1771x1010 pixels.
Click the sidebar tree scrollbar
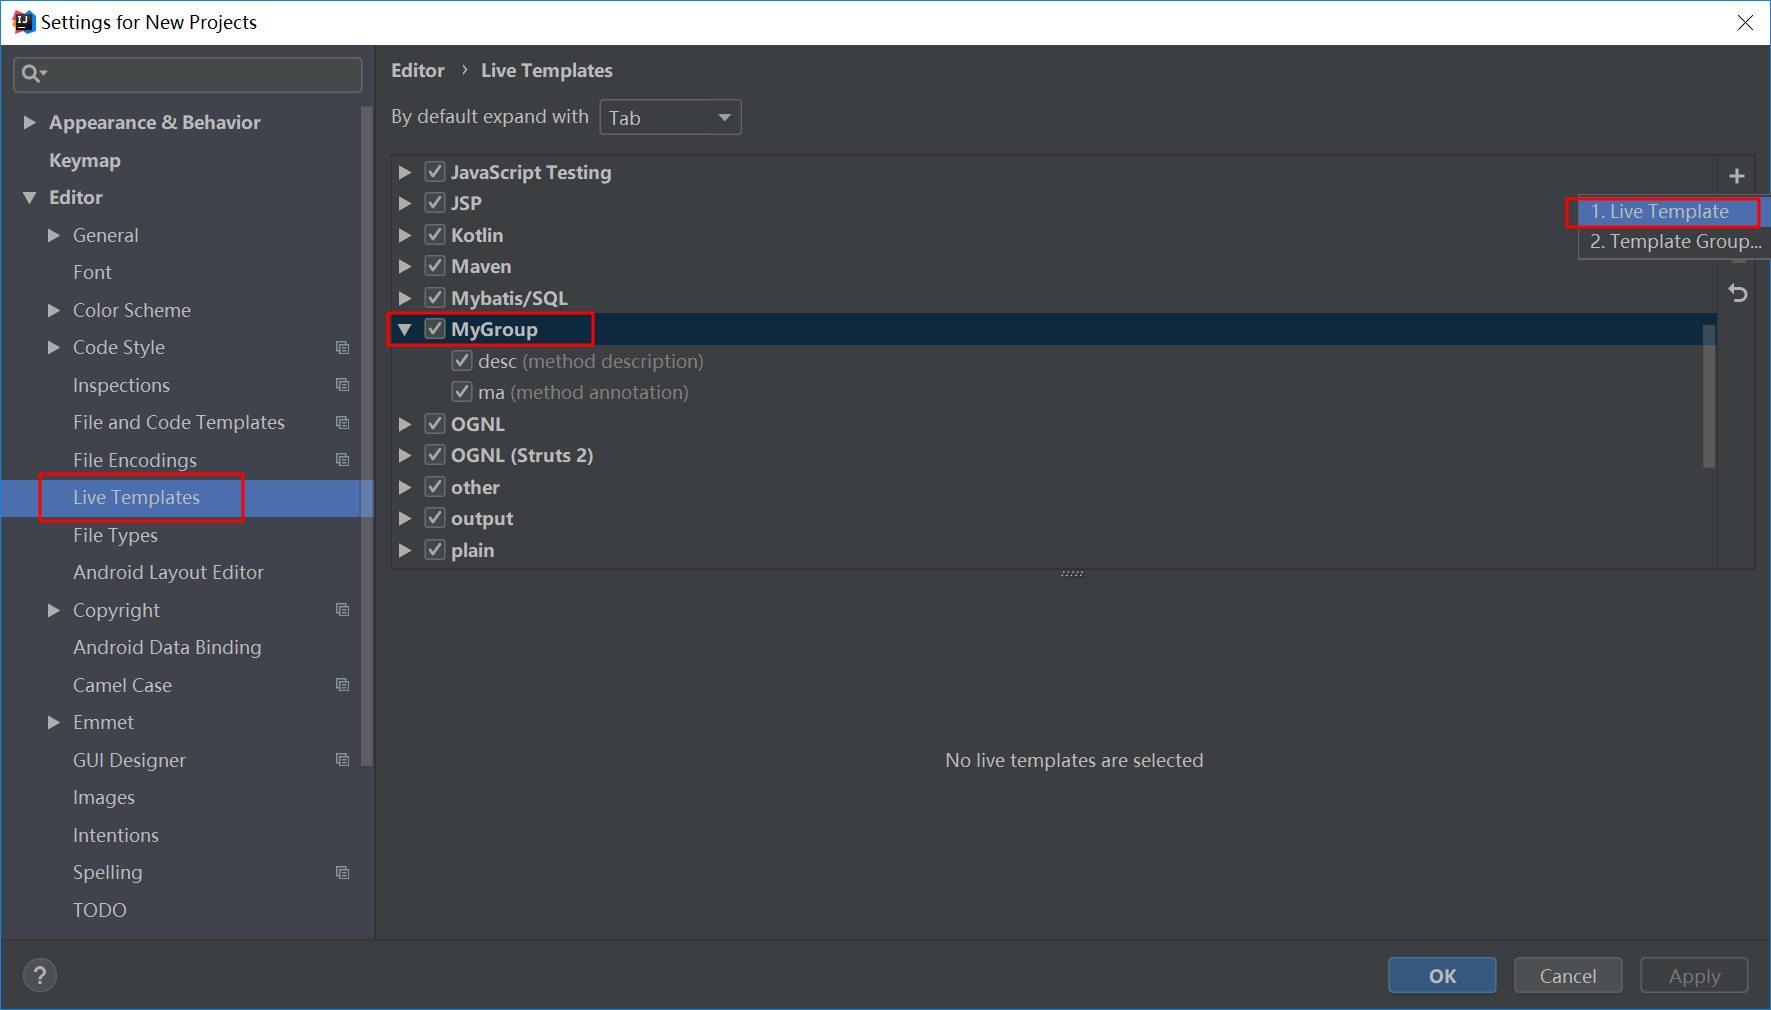pos(366,436)
